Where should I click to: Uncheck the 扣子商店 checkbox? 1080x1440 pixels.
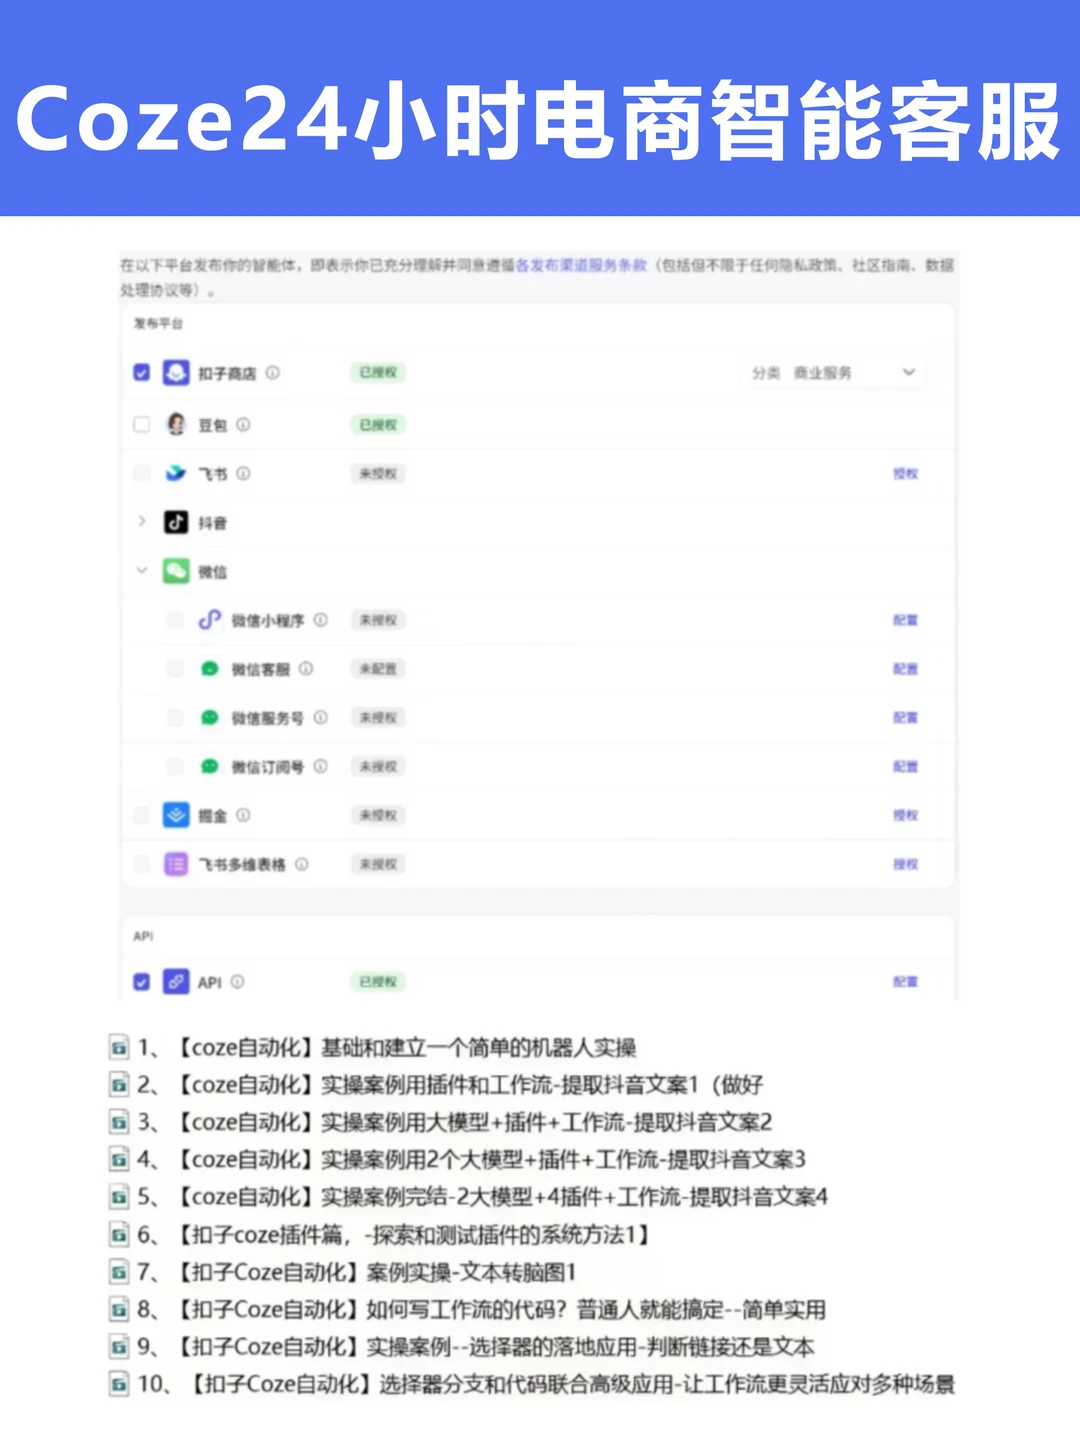[x=142, y=373]
